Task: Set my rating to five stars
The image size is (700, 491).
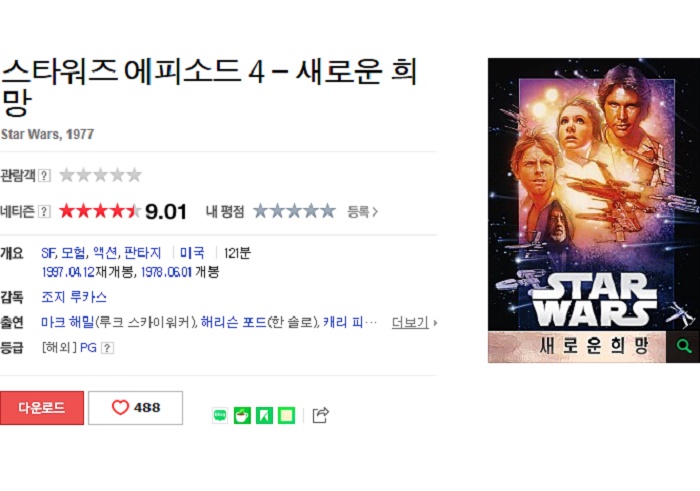Action: click(328, 211)
